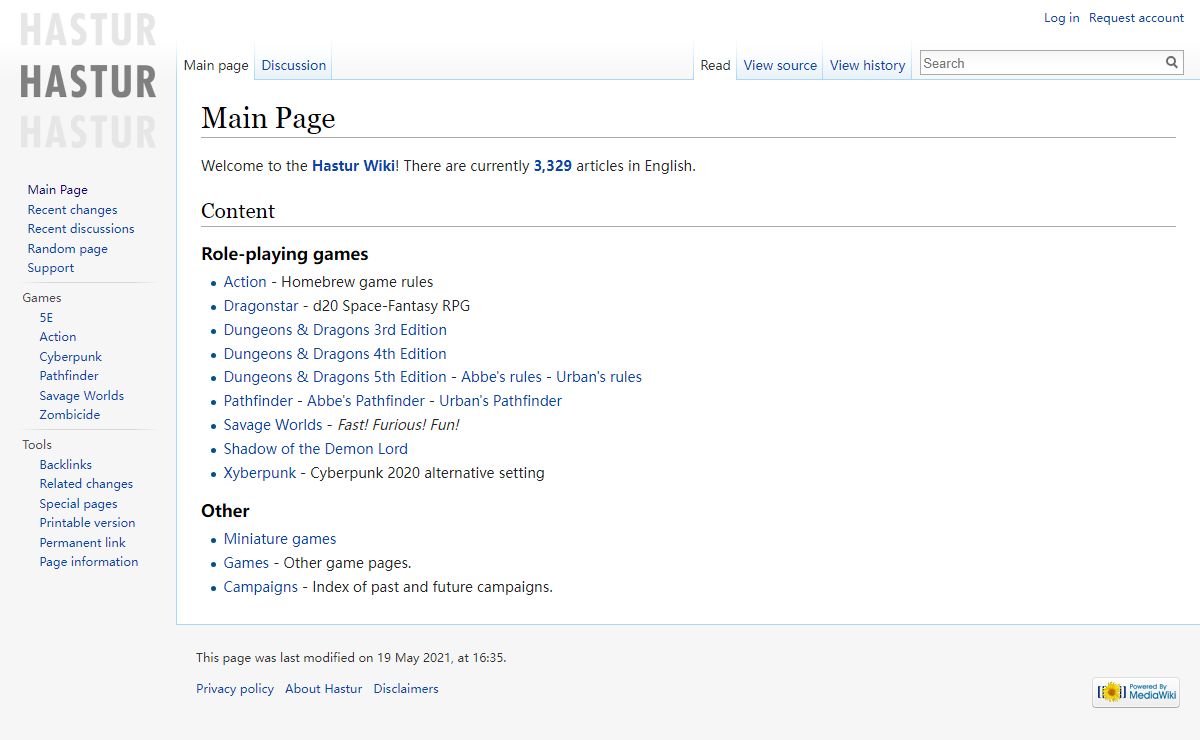Open the Abbe's rules link
This screenshot has height=740, width=1200.
pyautogui.click(x=501, y=377)
